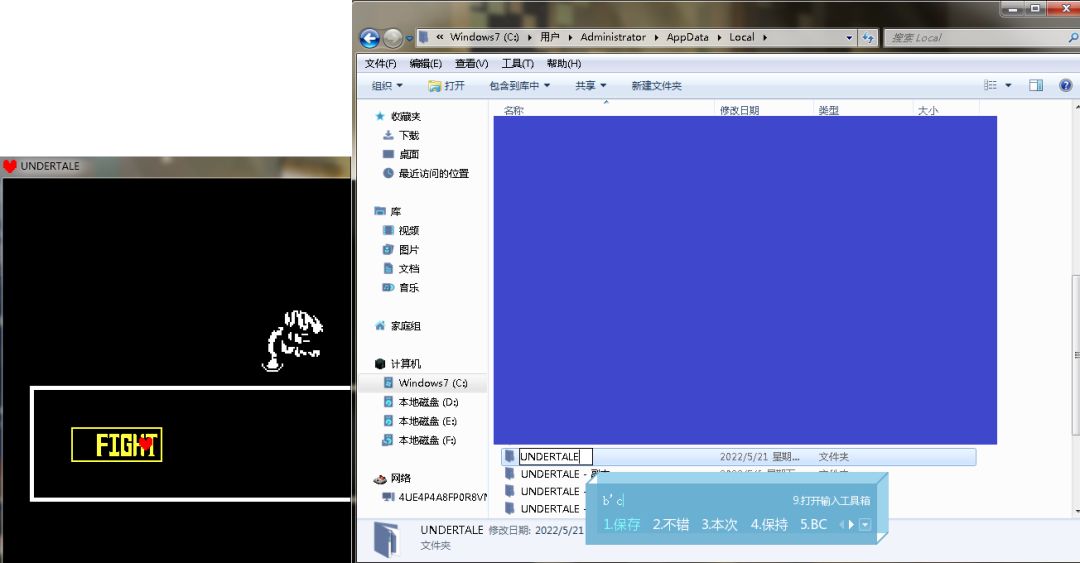This screenshot has width=1080, height=563.
Task: Choose IME candidate 5.BC
Action: coord(813,524)
